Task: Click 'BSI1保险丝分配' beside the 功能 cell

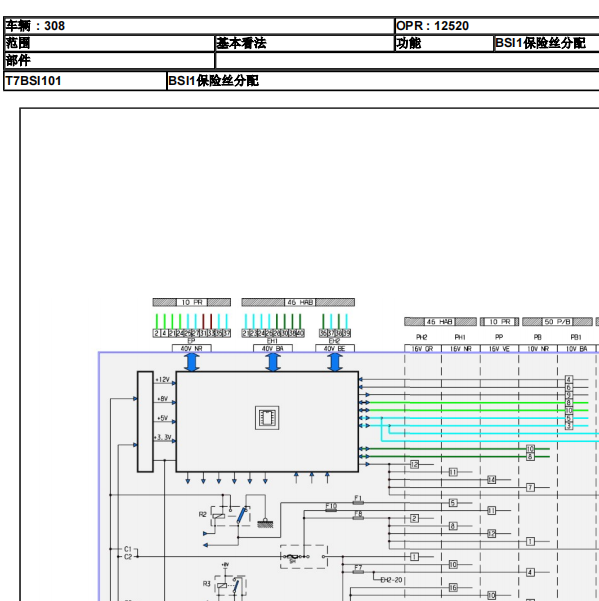Action: coord(546,43)
